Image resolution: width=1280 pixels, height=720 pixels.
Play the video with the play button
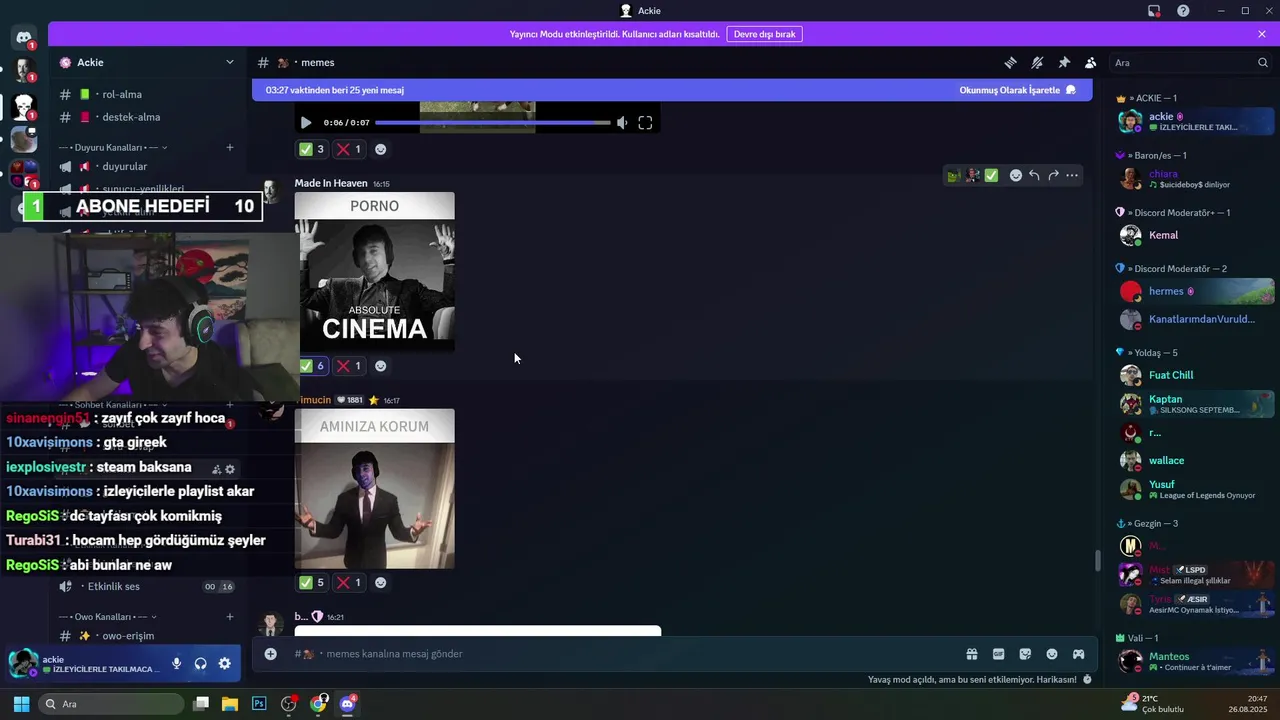306,123
